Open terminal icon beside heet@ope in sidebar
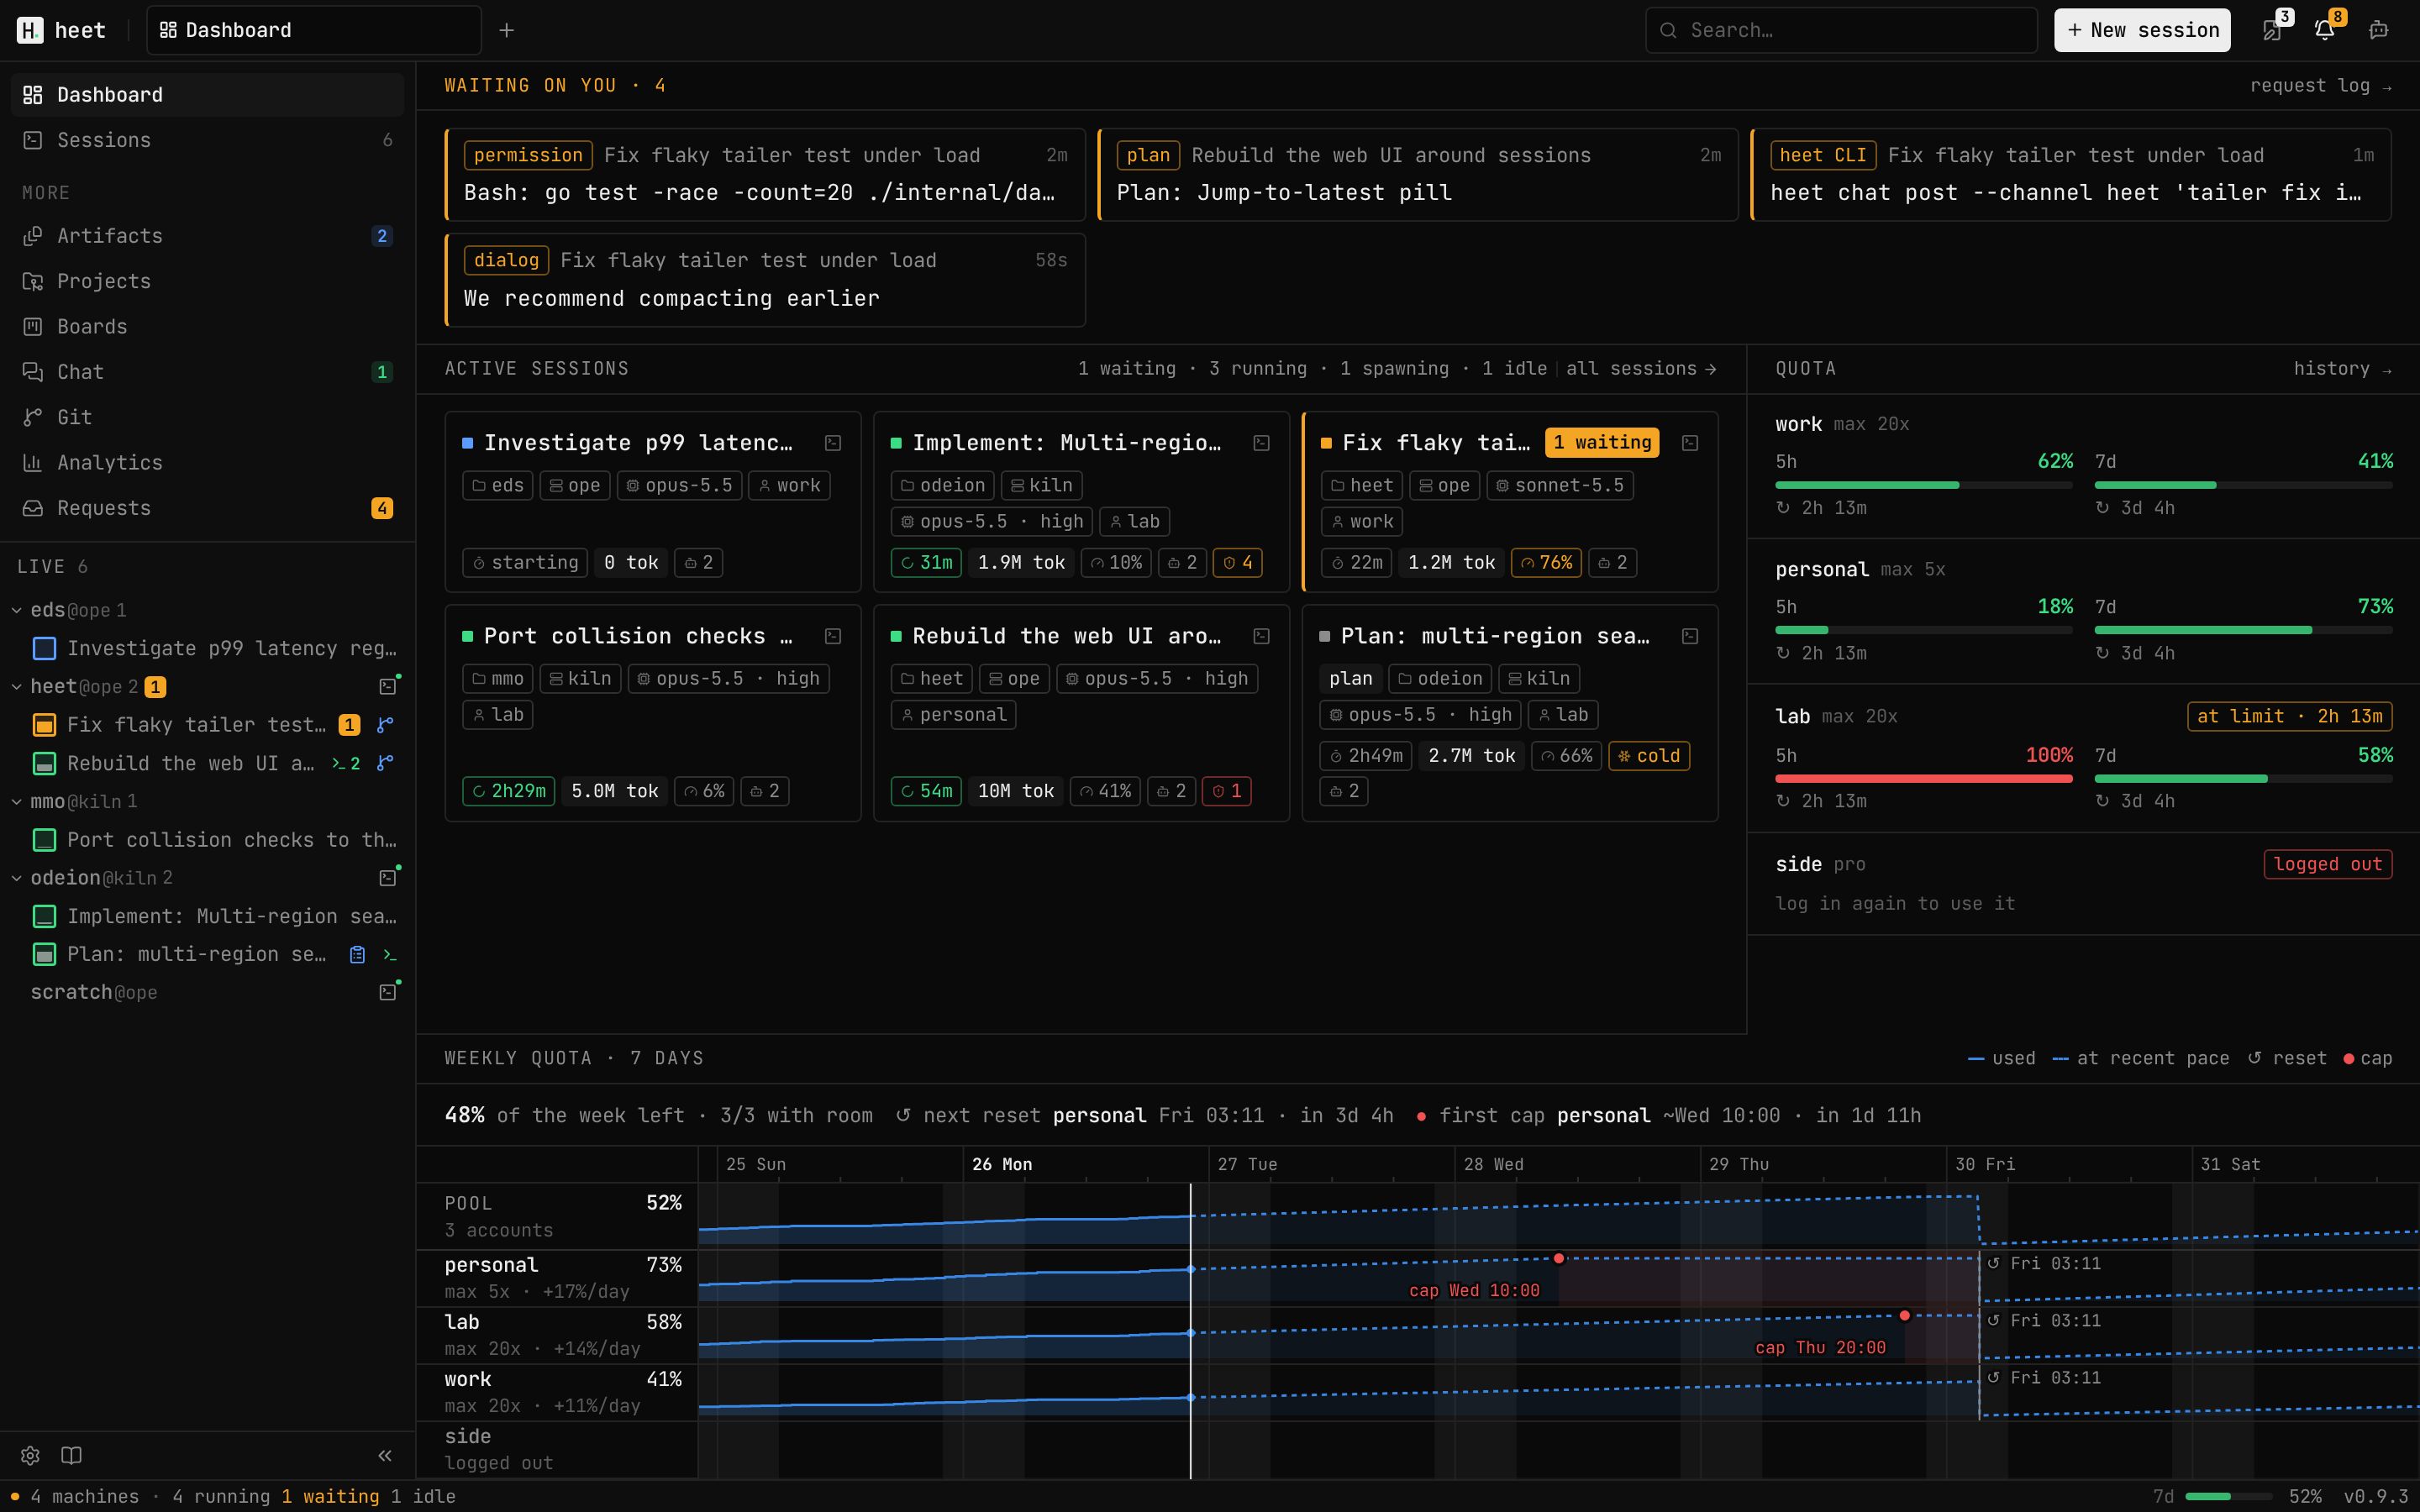The height and width of the screenshot is (1512, 2420). tap(388, 686)
